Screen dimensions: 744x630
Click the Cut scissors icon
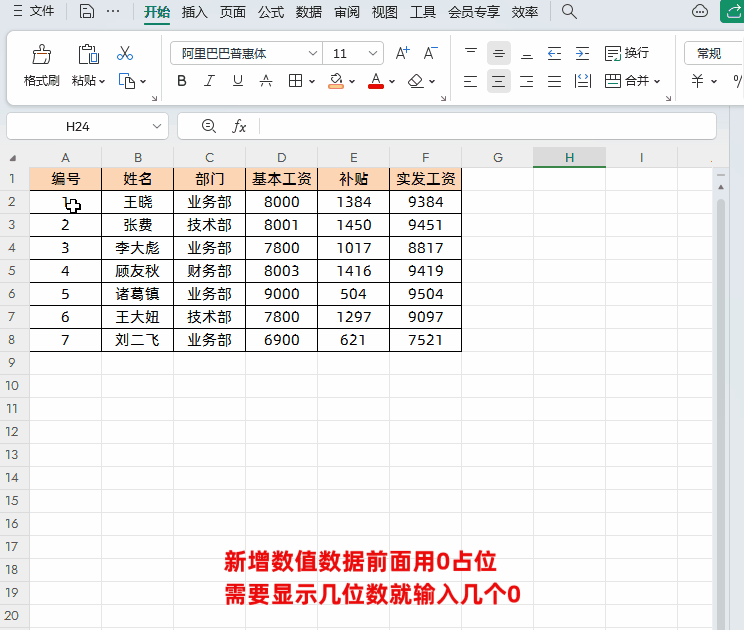coord(125,53)
